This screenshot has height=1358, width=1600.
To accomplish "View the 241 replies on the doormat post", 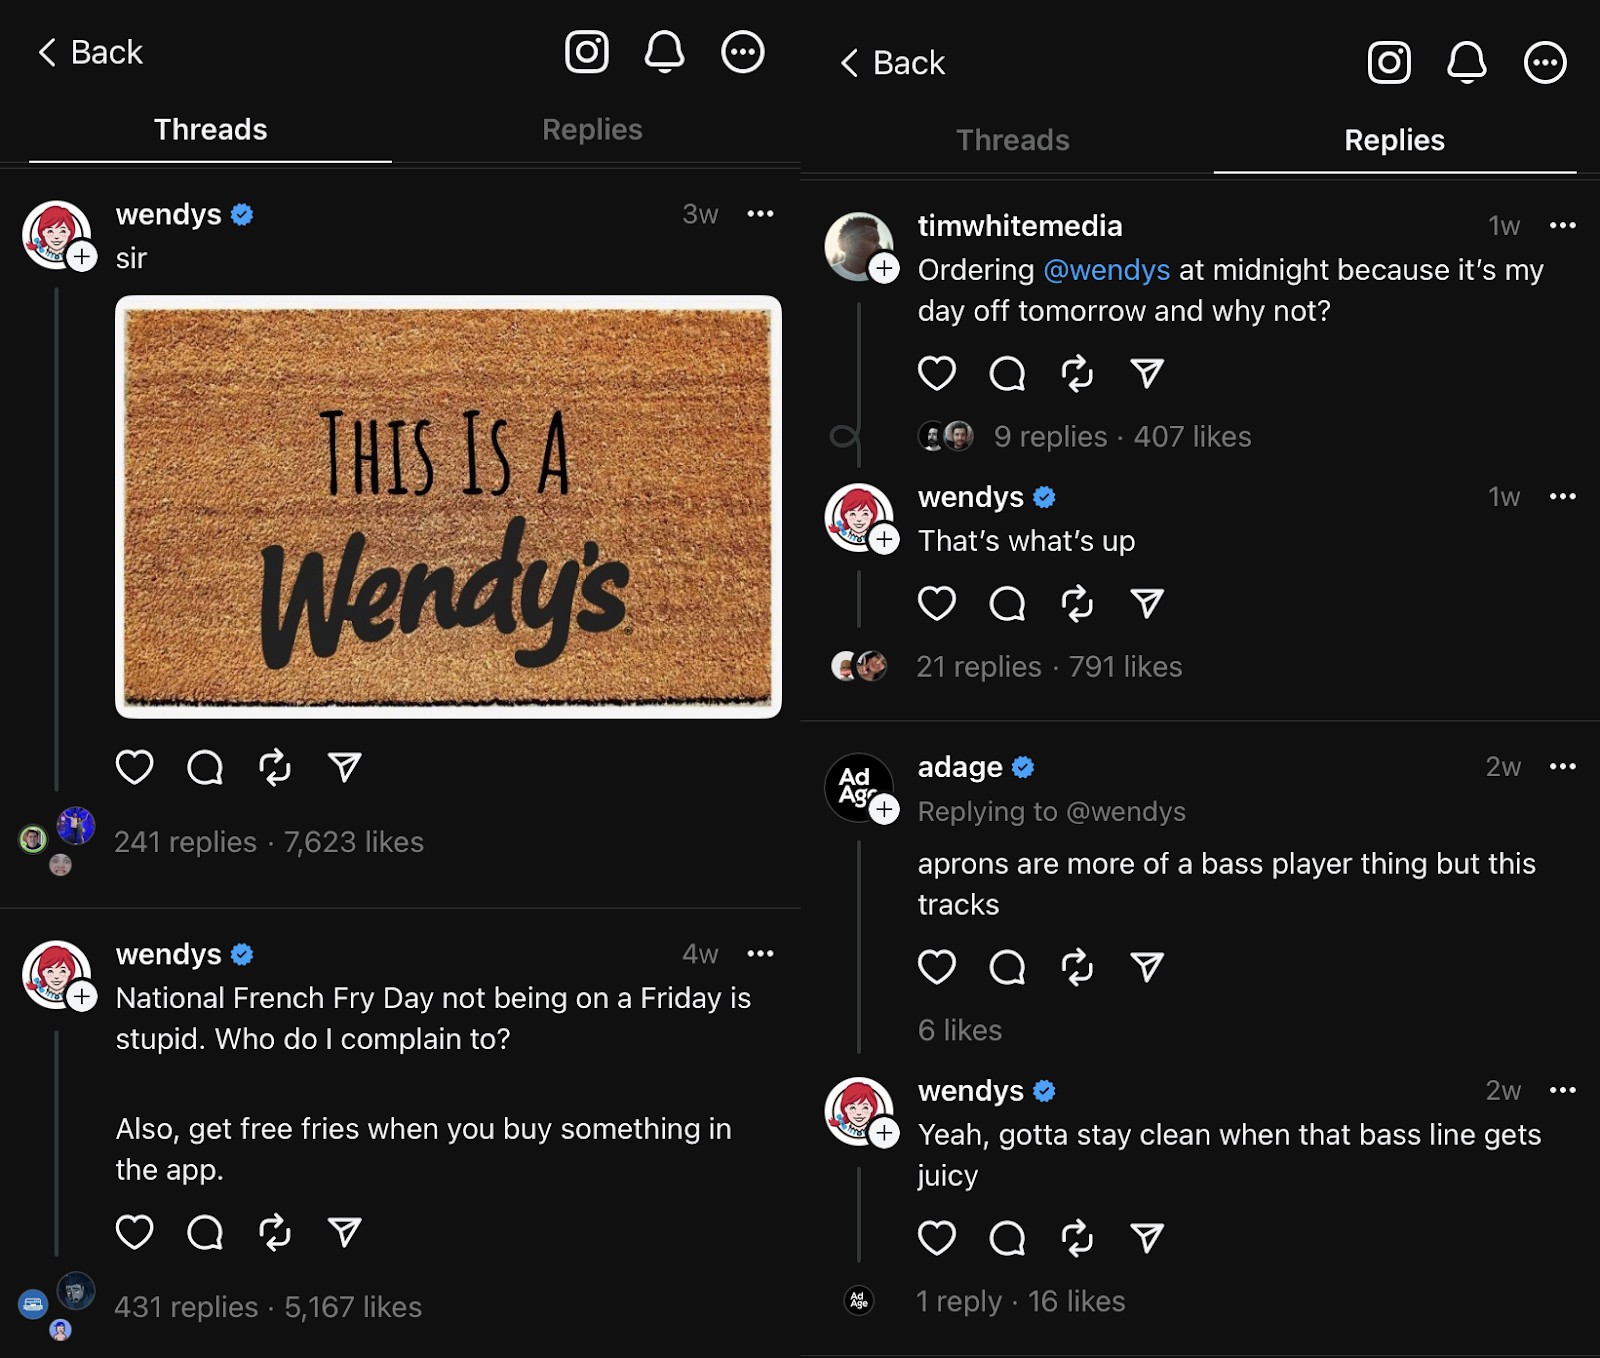I will [185, 842].
